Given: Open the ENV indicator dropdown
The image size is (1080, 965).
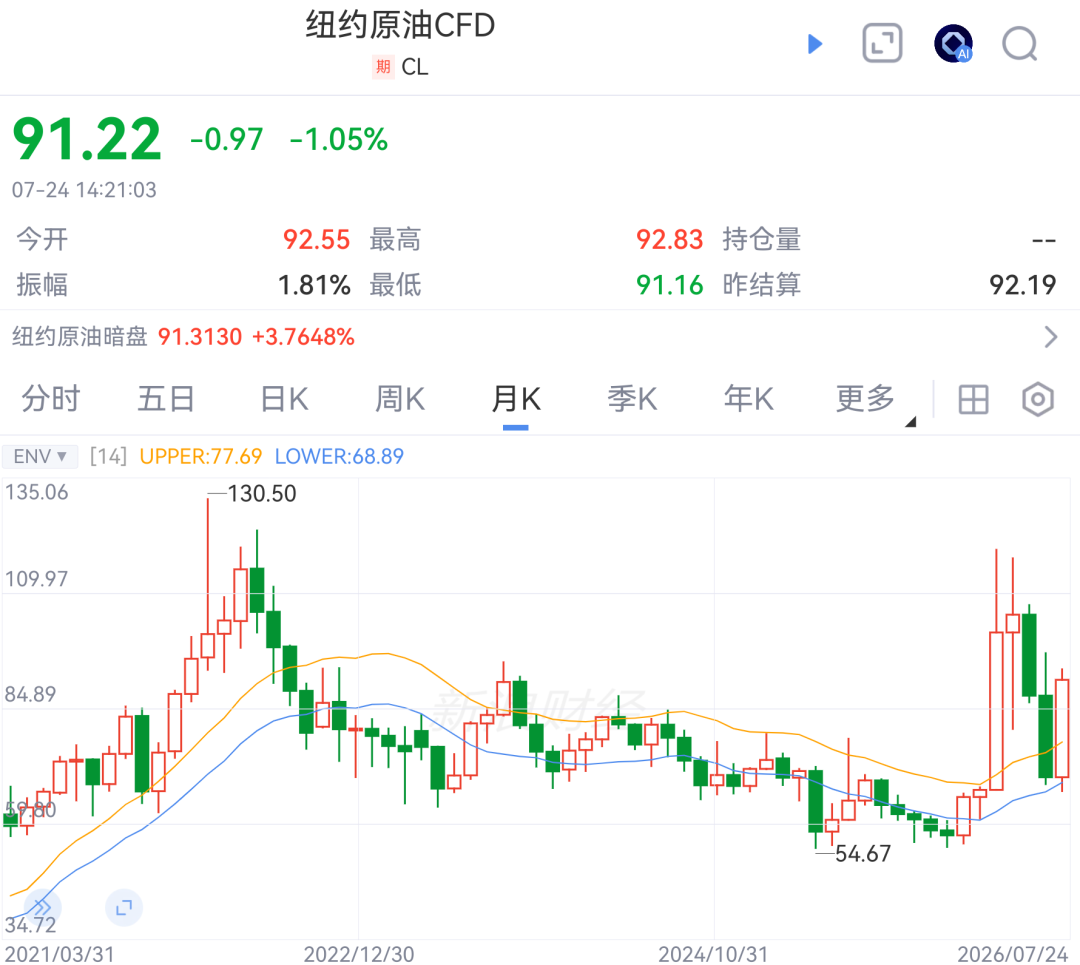Looking at the screenshot, I should [39, 456].
